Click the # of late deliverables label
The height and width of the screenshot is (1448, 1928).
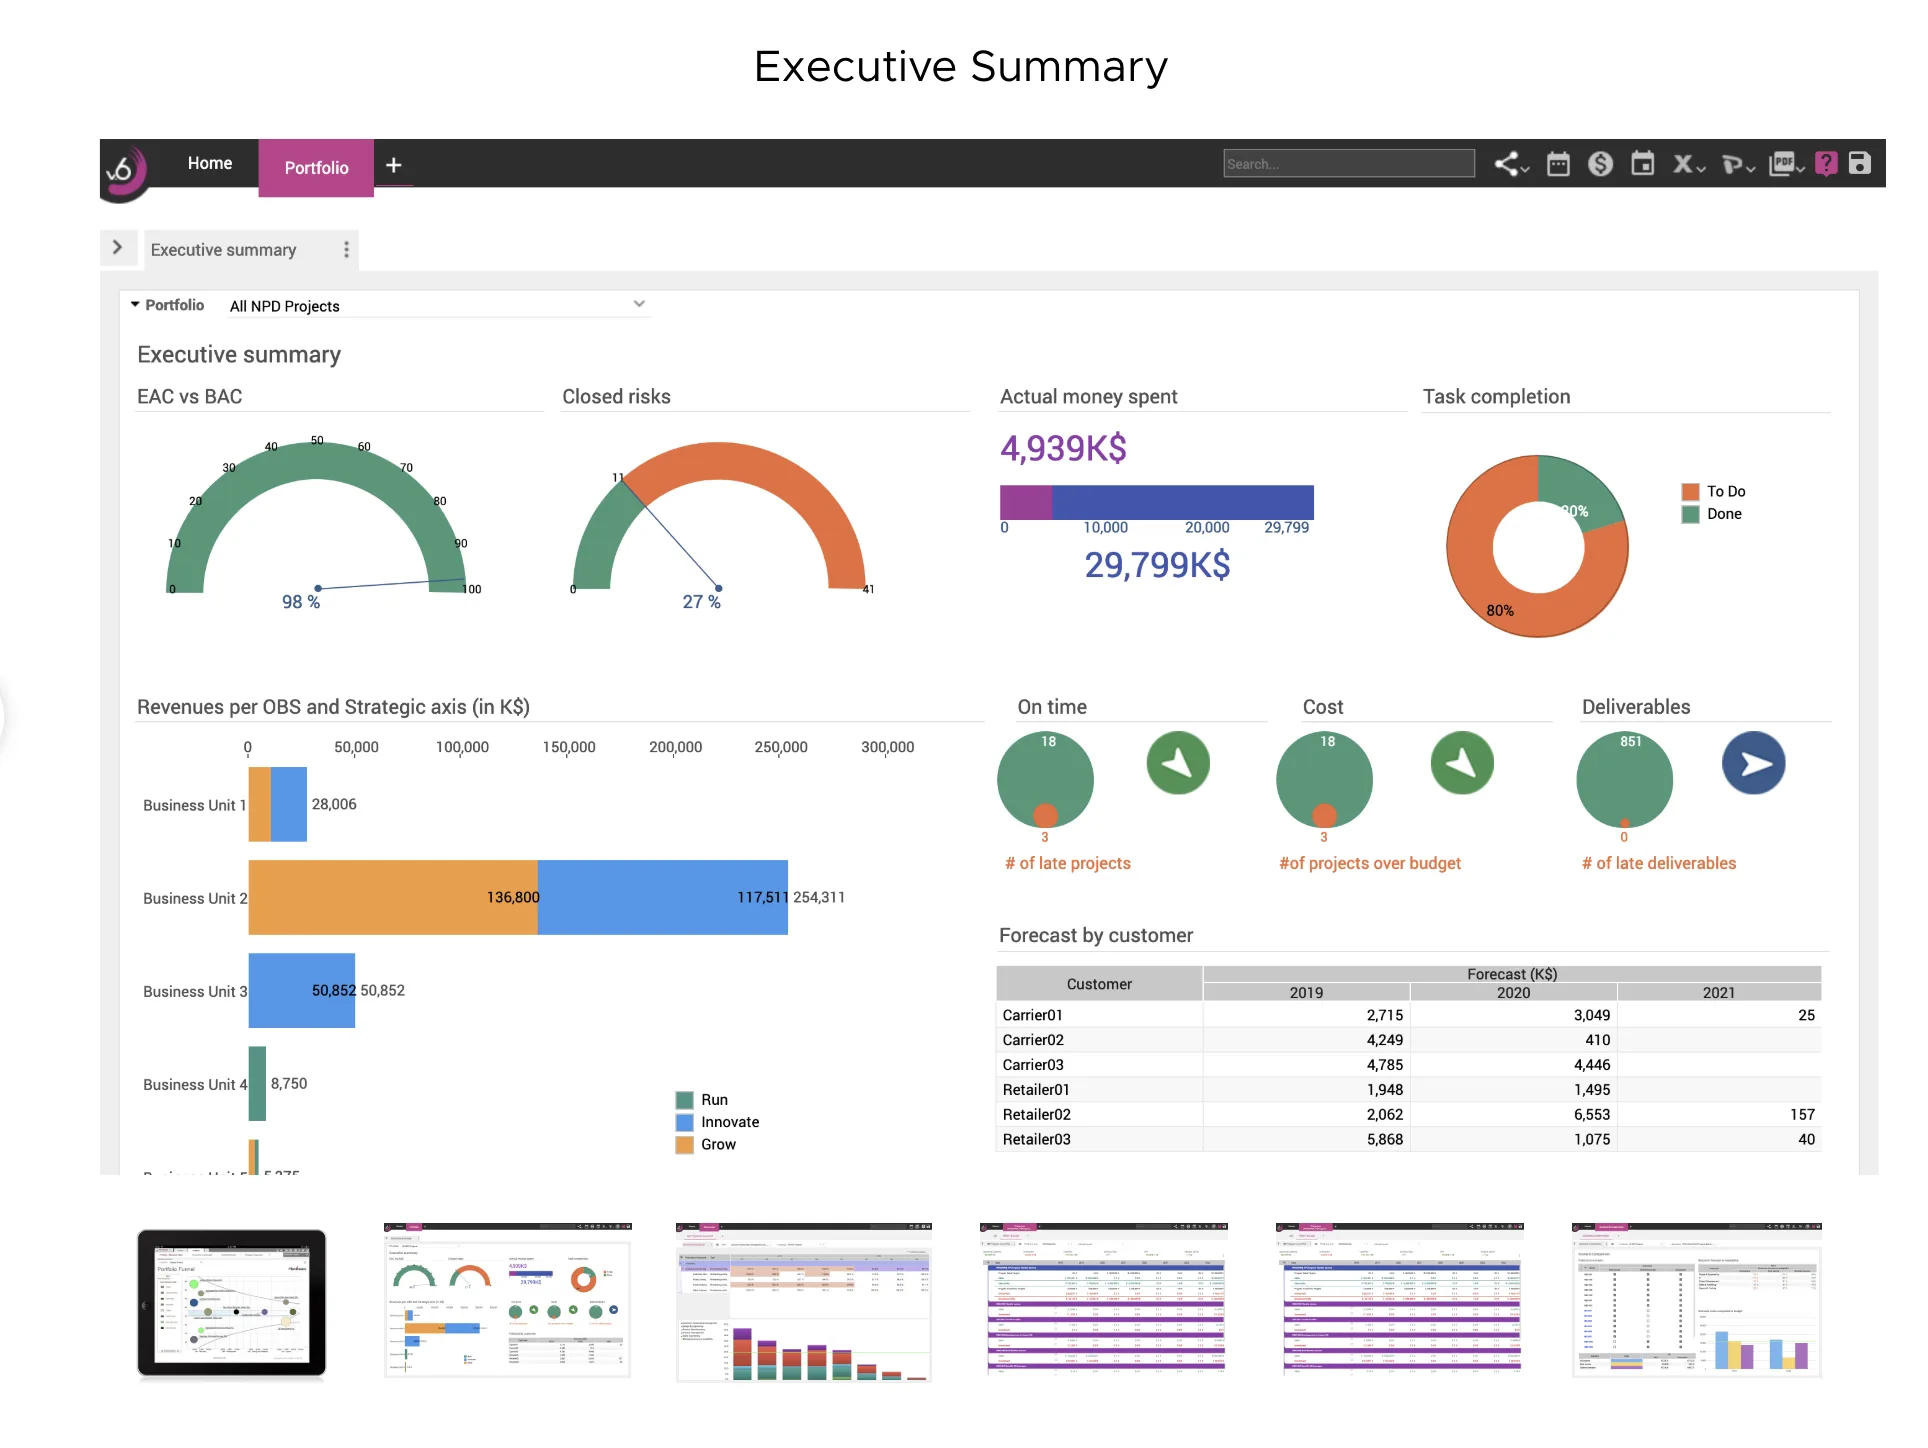[x=1659, y=863]
